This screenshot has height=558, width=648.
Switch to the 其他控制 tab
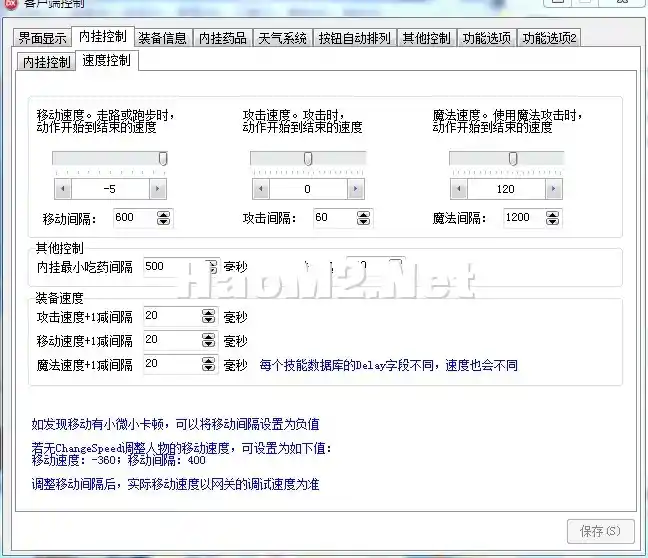point(426,38)
